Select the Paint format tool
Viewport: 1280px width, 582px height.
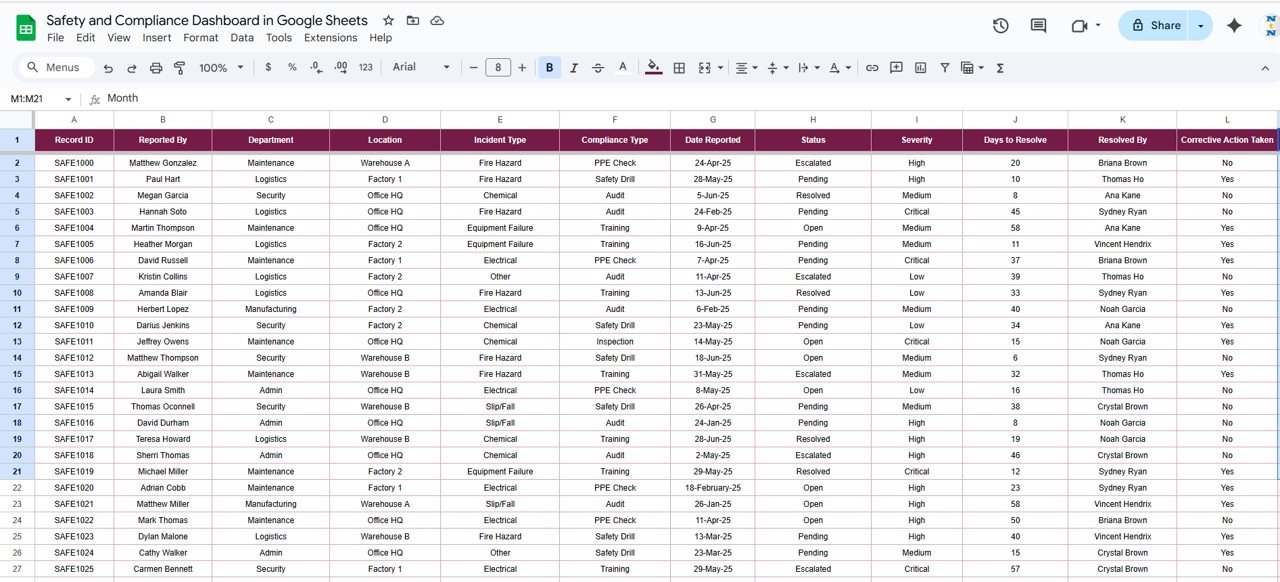tap(180, 68)
